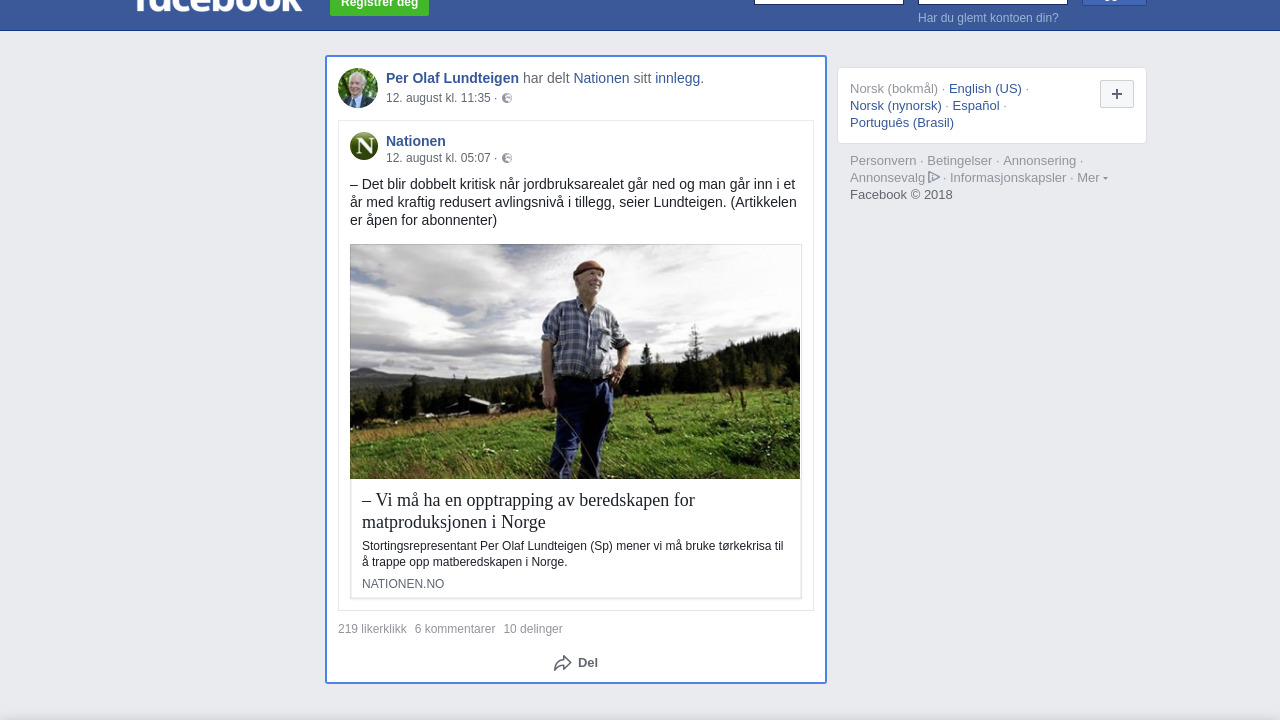Open Per Olaf Lundteigen's profile name link
The image size is (1280, 720).
452,78
